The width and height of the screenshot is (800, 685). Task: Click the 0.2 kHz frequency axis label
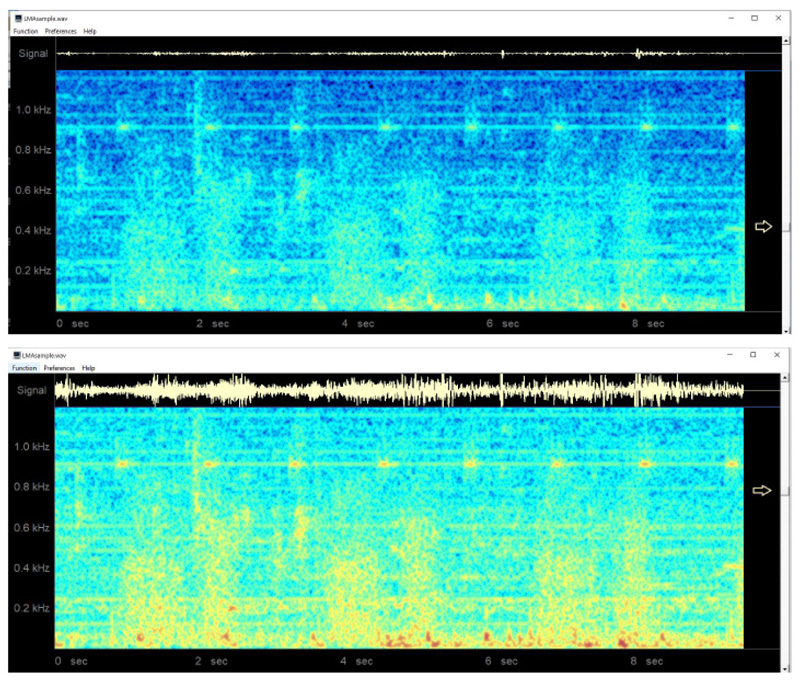pos(32,270)
